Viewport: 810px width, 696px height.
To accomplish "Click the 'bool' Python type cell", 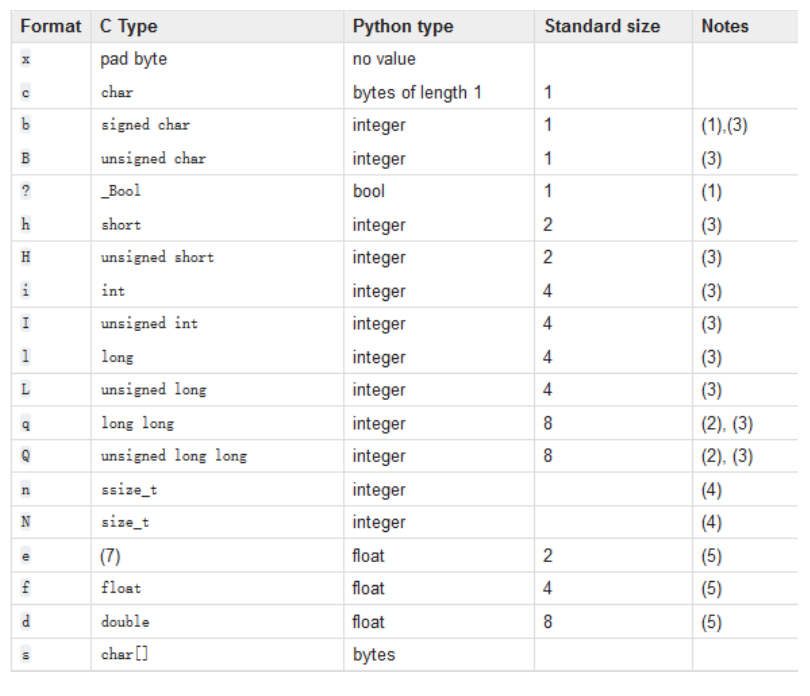I will click(369, 191).
